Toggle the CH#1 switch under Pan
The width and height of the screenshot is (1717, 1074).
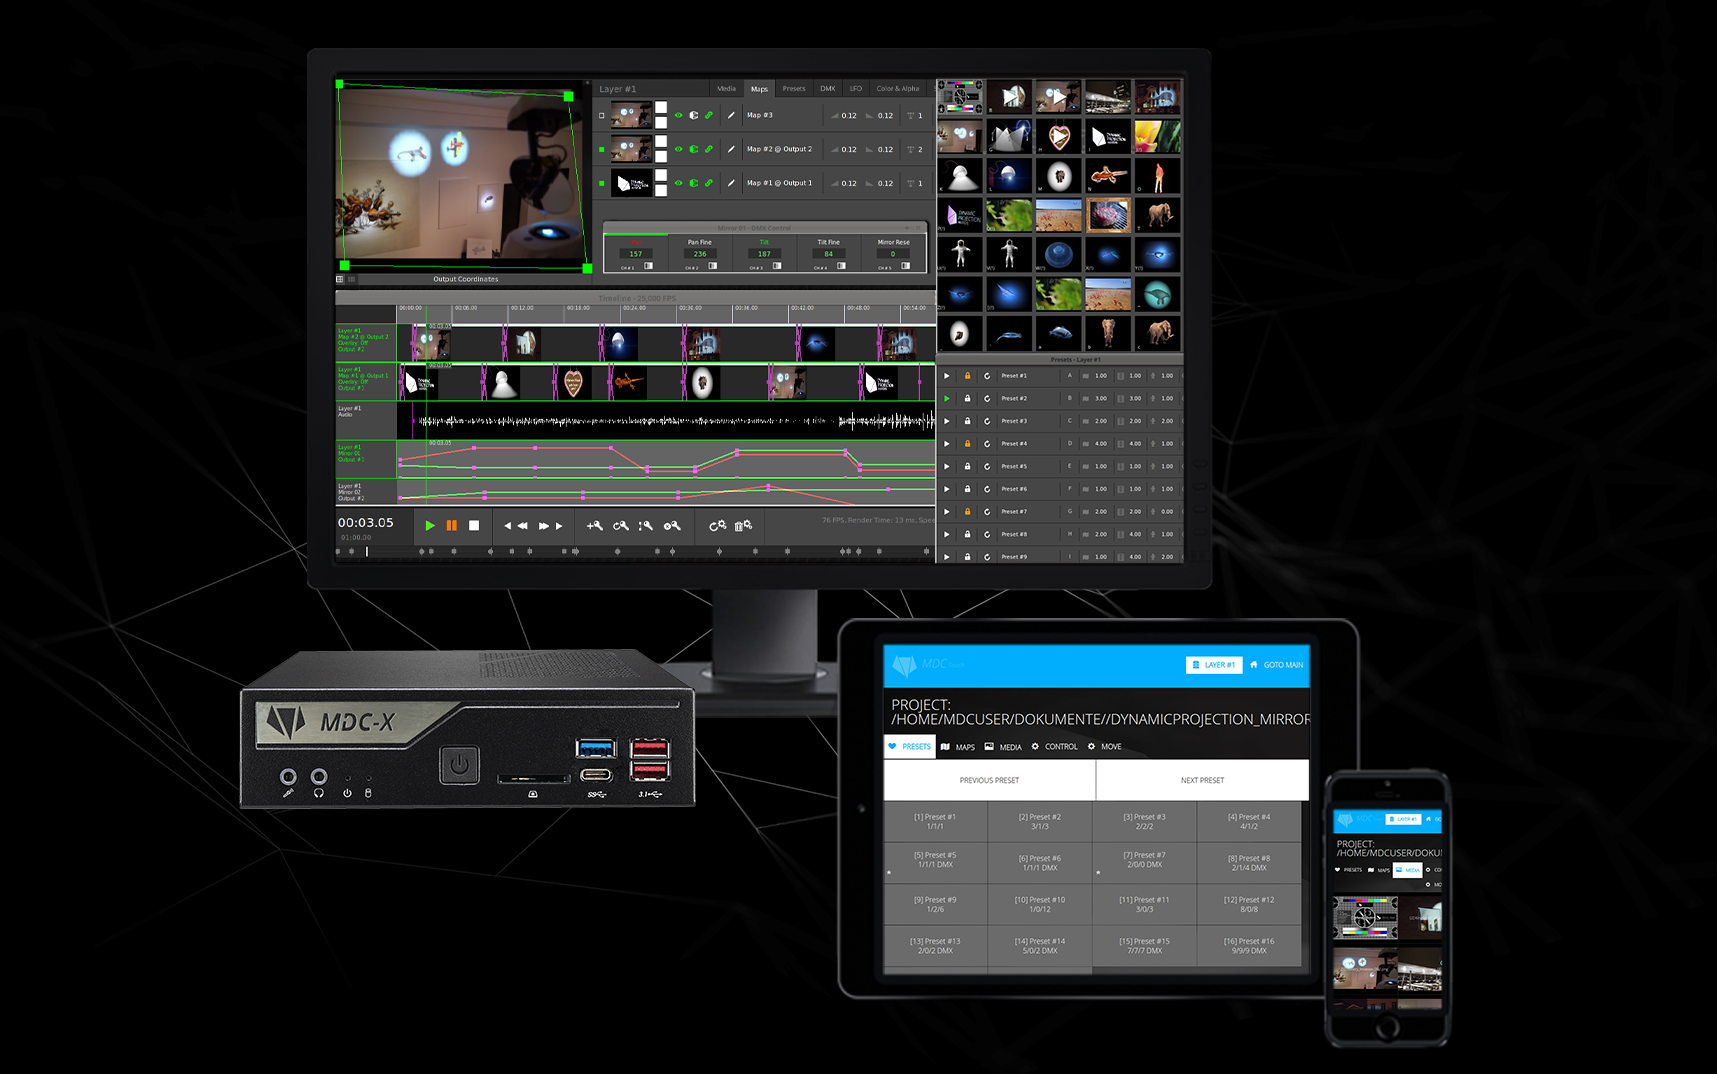(x=649, y=266)
